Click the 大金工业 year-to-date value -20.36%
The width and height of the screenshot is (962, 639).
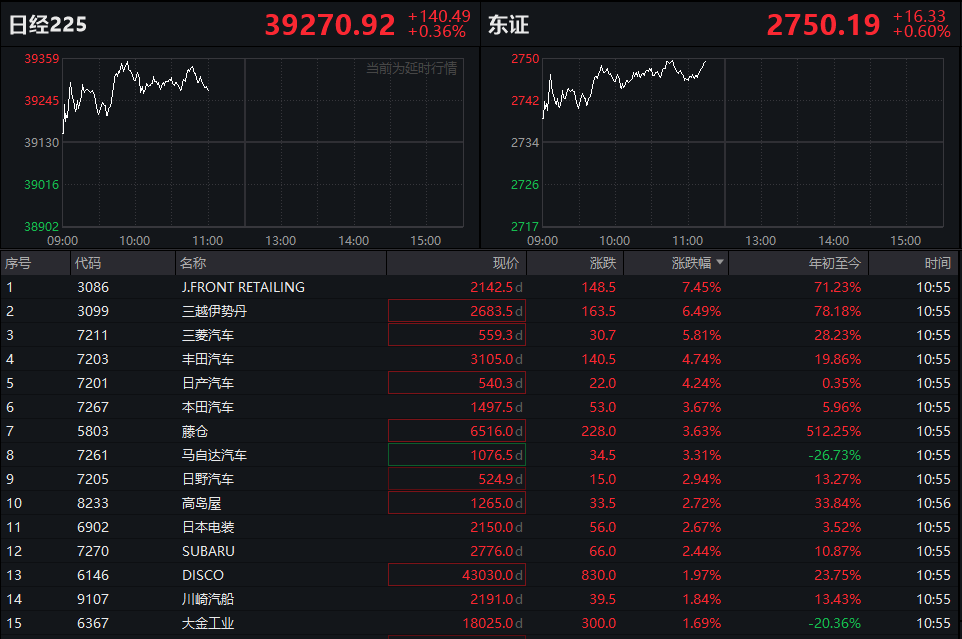point(833,624)
